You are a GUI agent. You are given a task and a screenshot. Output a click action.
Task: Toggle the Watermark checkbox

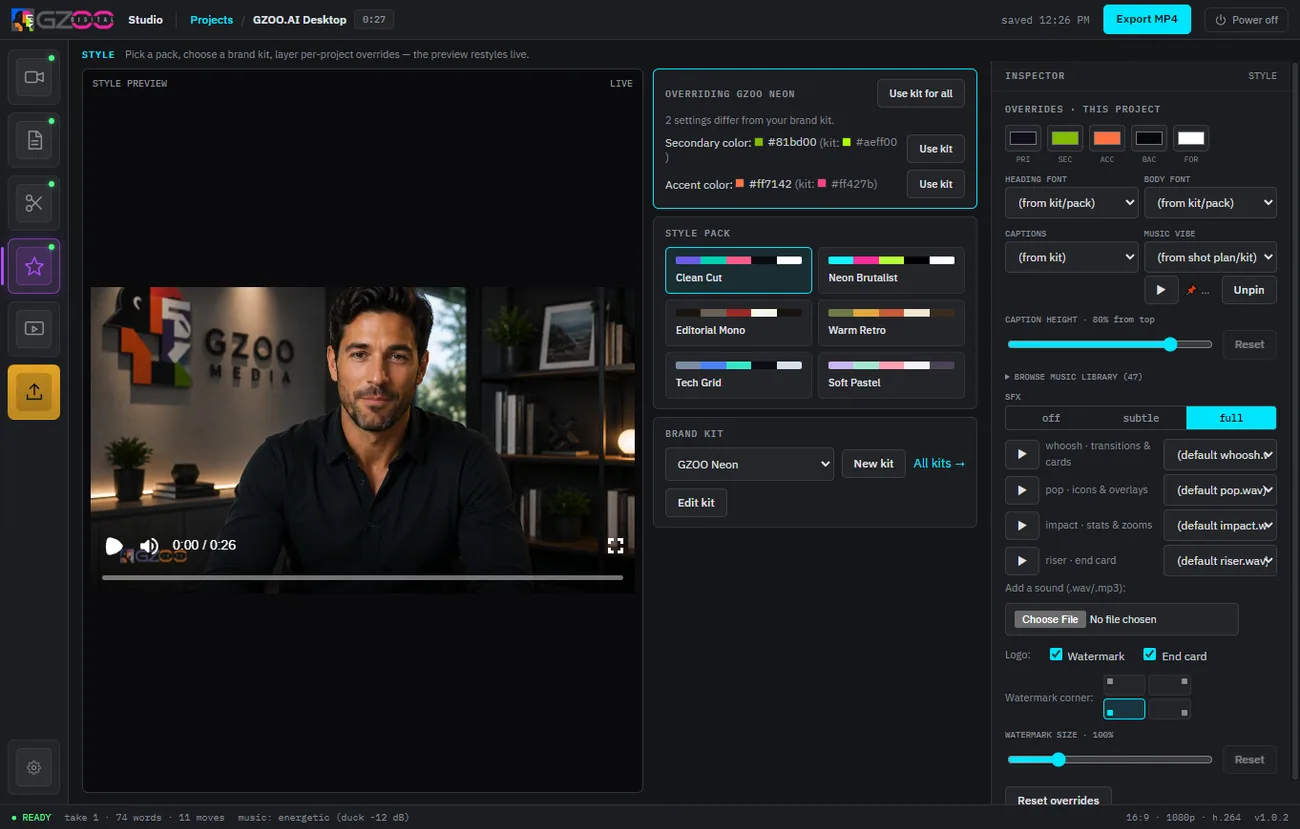(x=1056, y=655)
